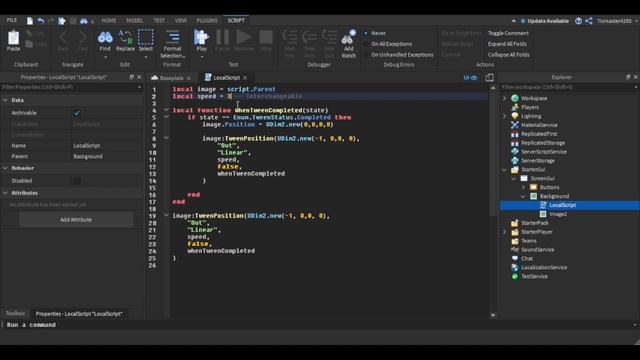Switch to the VIEW ribbon tab
Viewport: 640px width, 360px height.
click(x=181, y=20)
